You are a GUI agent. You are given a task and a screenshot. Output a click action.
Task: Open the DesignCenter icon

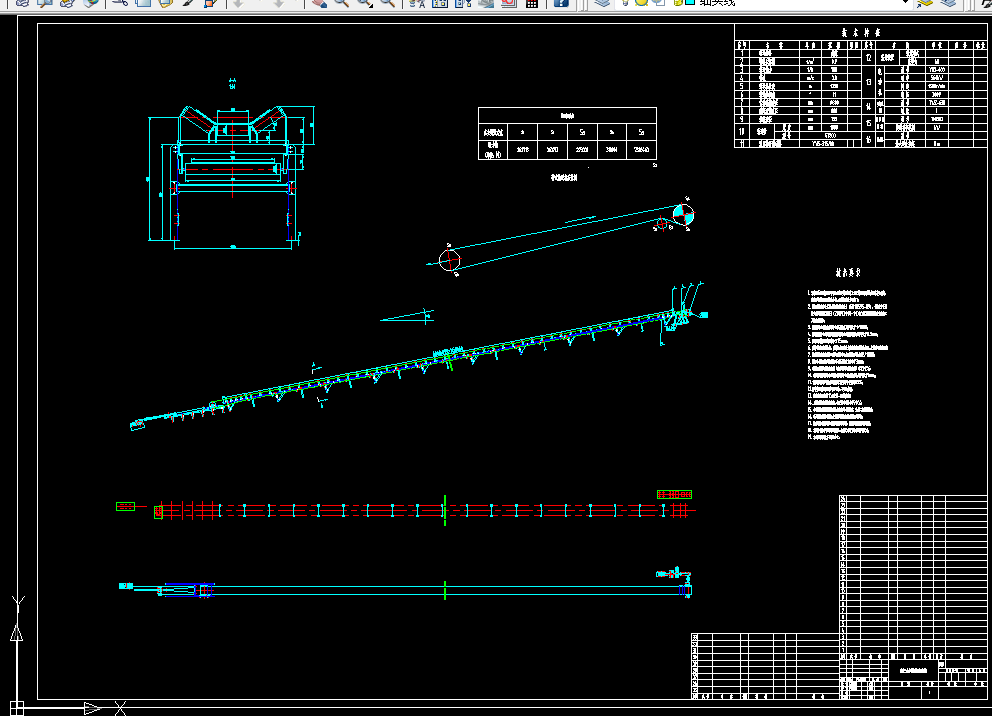pyautogui.click(x=440, y=2)
